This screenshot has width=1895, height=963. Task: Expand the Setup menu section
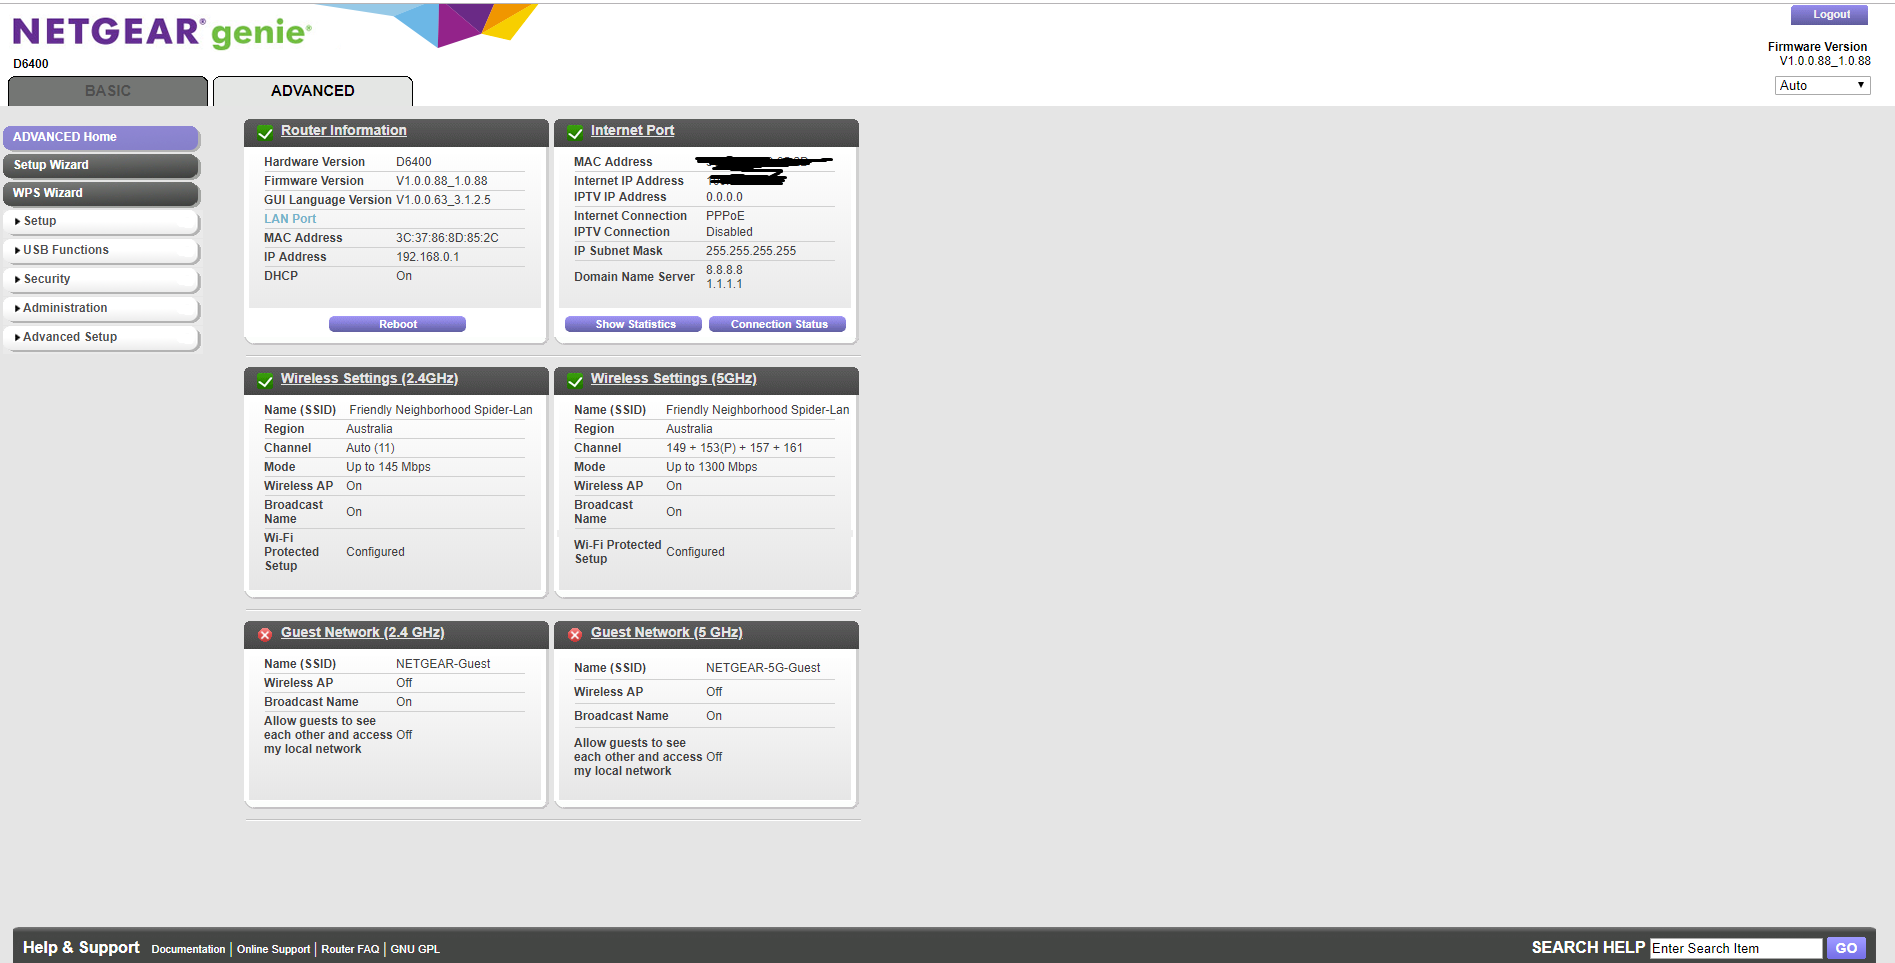(x=101, y=221)
